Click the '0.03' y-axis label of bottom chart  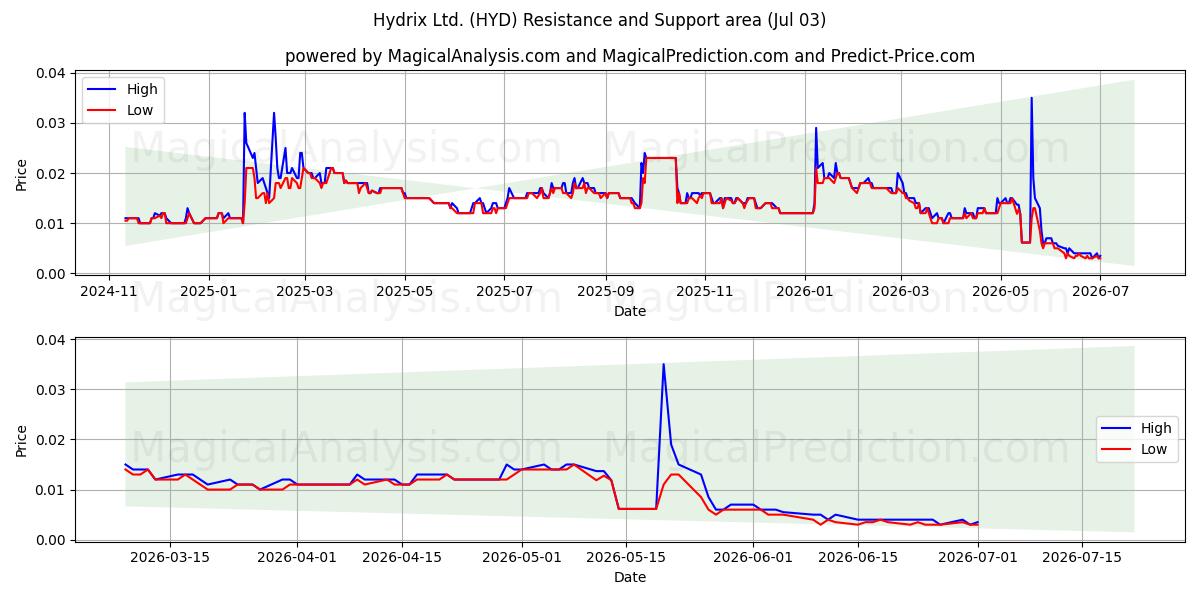(x=51, y=390)
